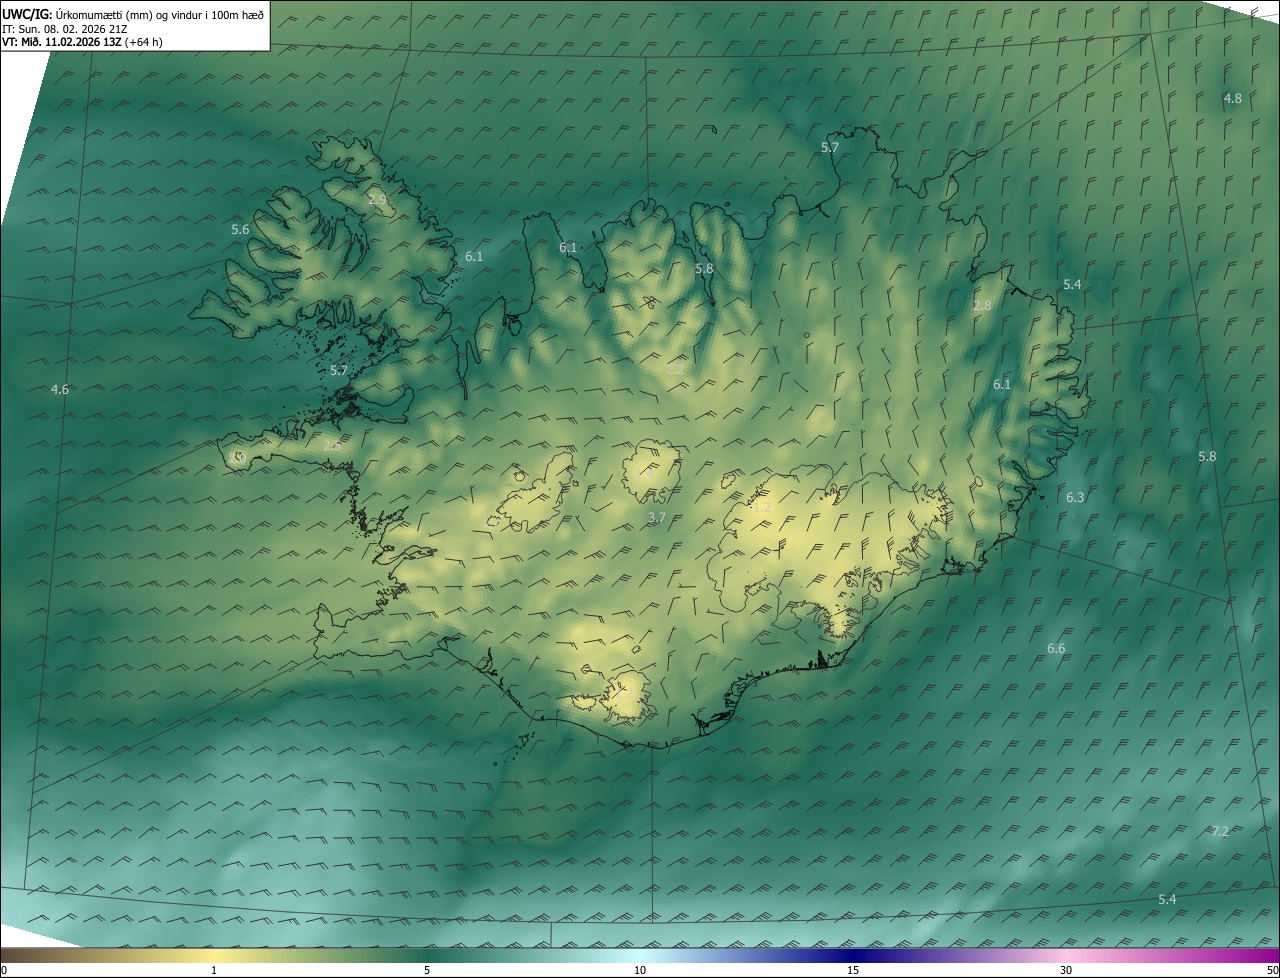Click the 10 tick on the color scale
The width and height of the screenshot is (1280, 978).
tap(640, 970)
